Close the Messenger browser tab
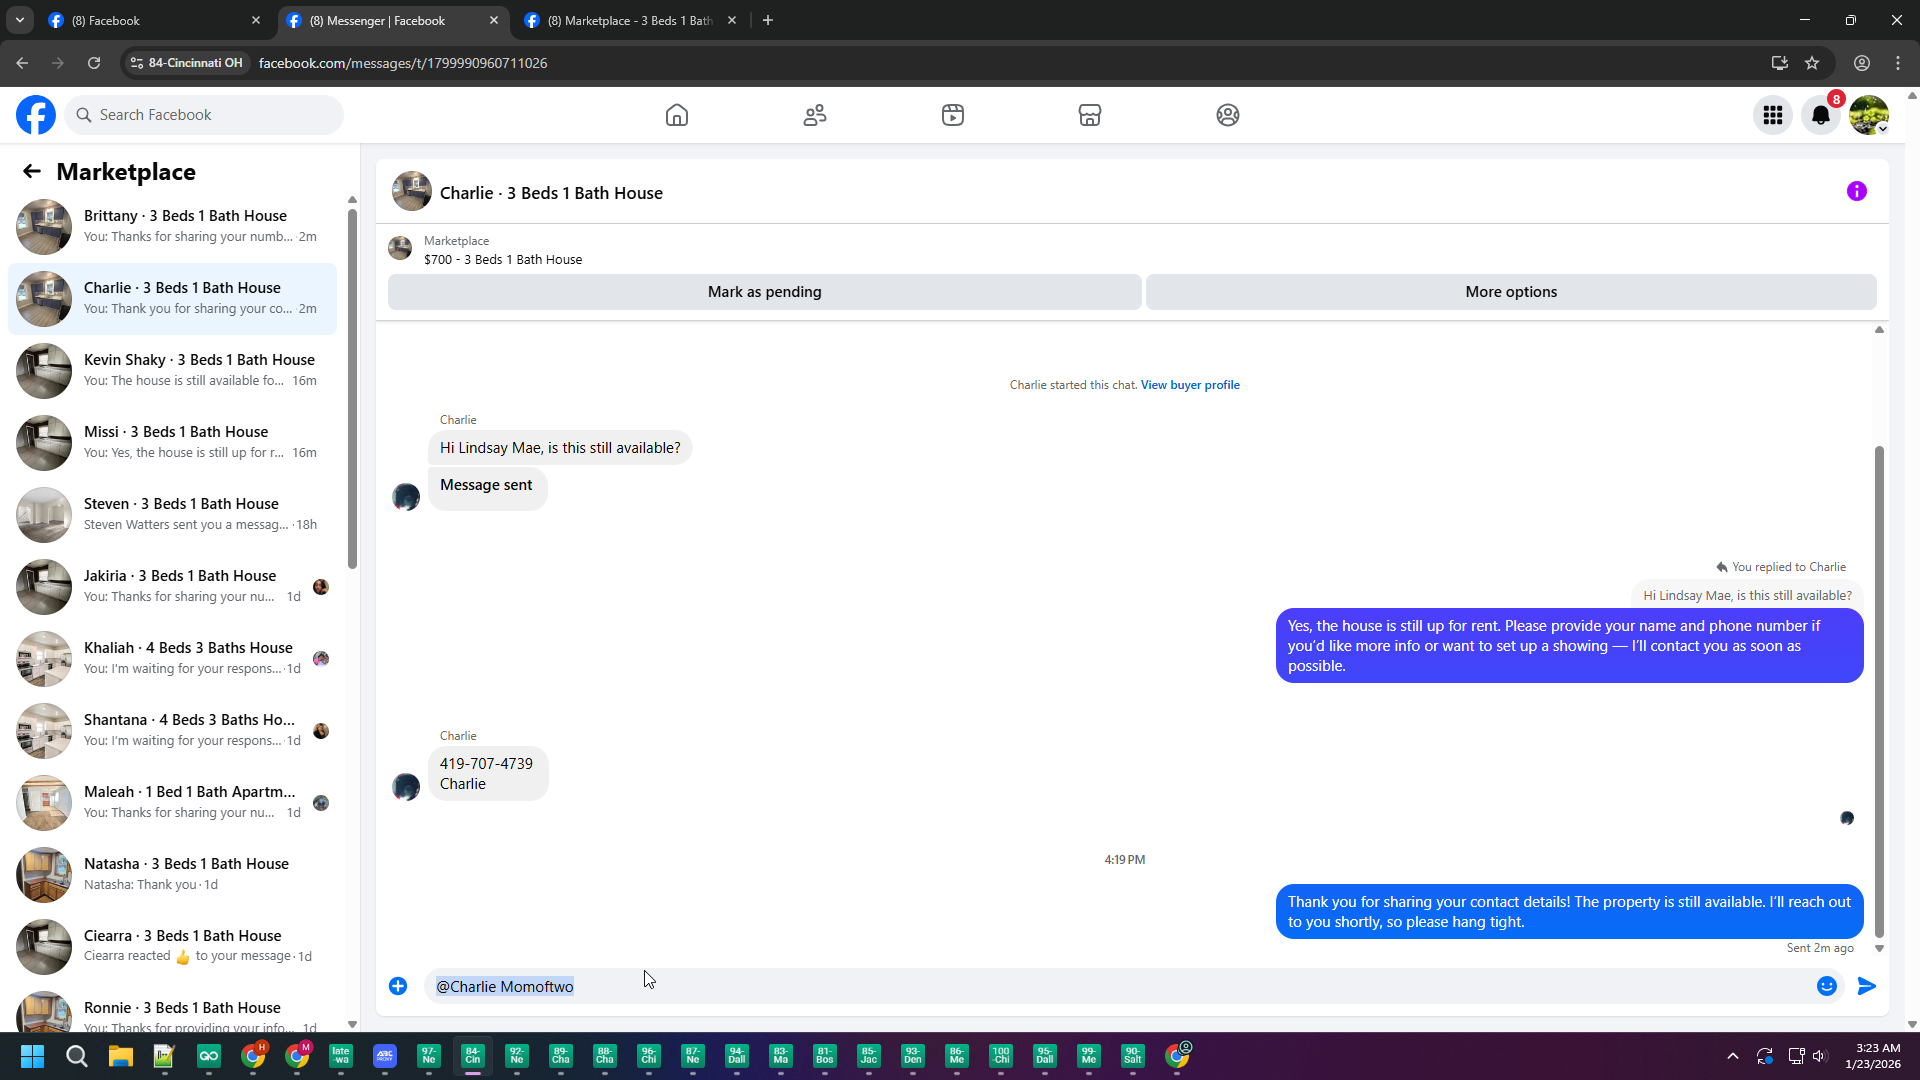 494,20
